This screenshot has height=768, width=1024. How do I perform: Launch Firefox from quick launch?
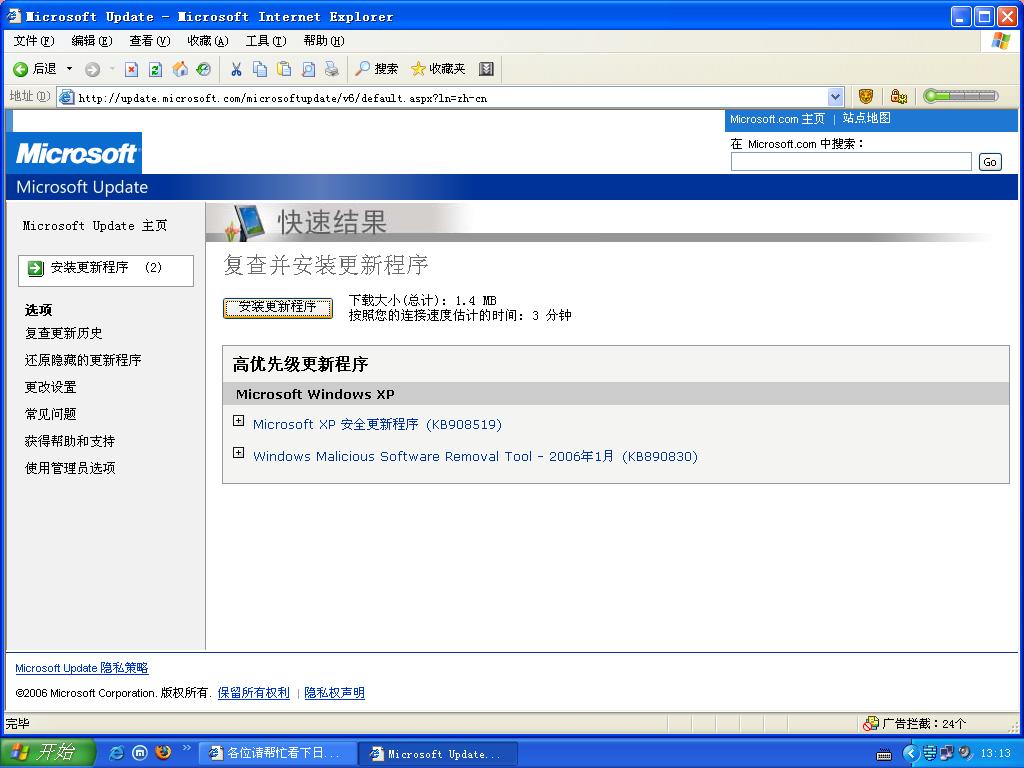click(163, 753)
